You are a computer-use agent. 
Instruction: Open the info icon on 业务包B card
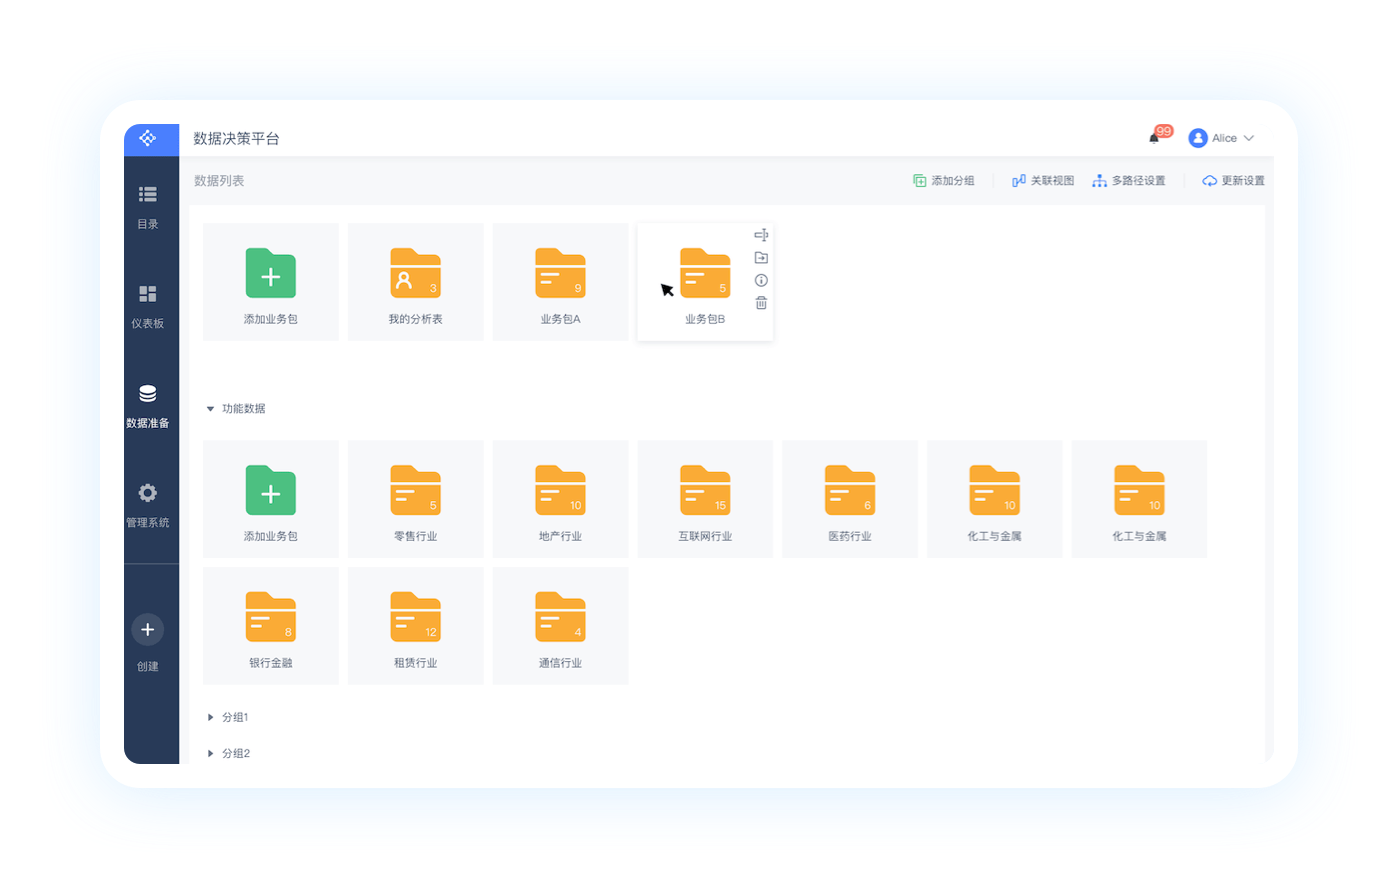point(761,280)
